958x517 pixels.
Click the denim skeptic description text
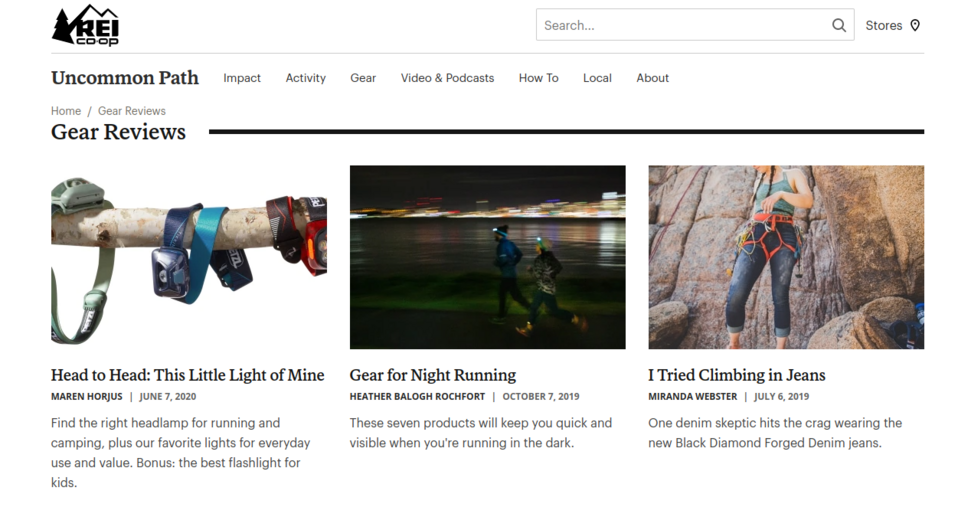coord(775,433)
